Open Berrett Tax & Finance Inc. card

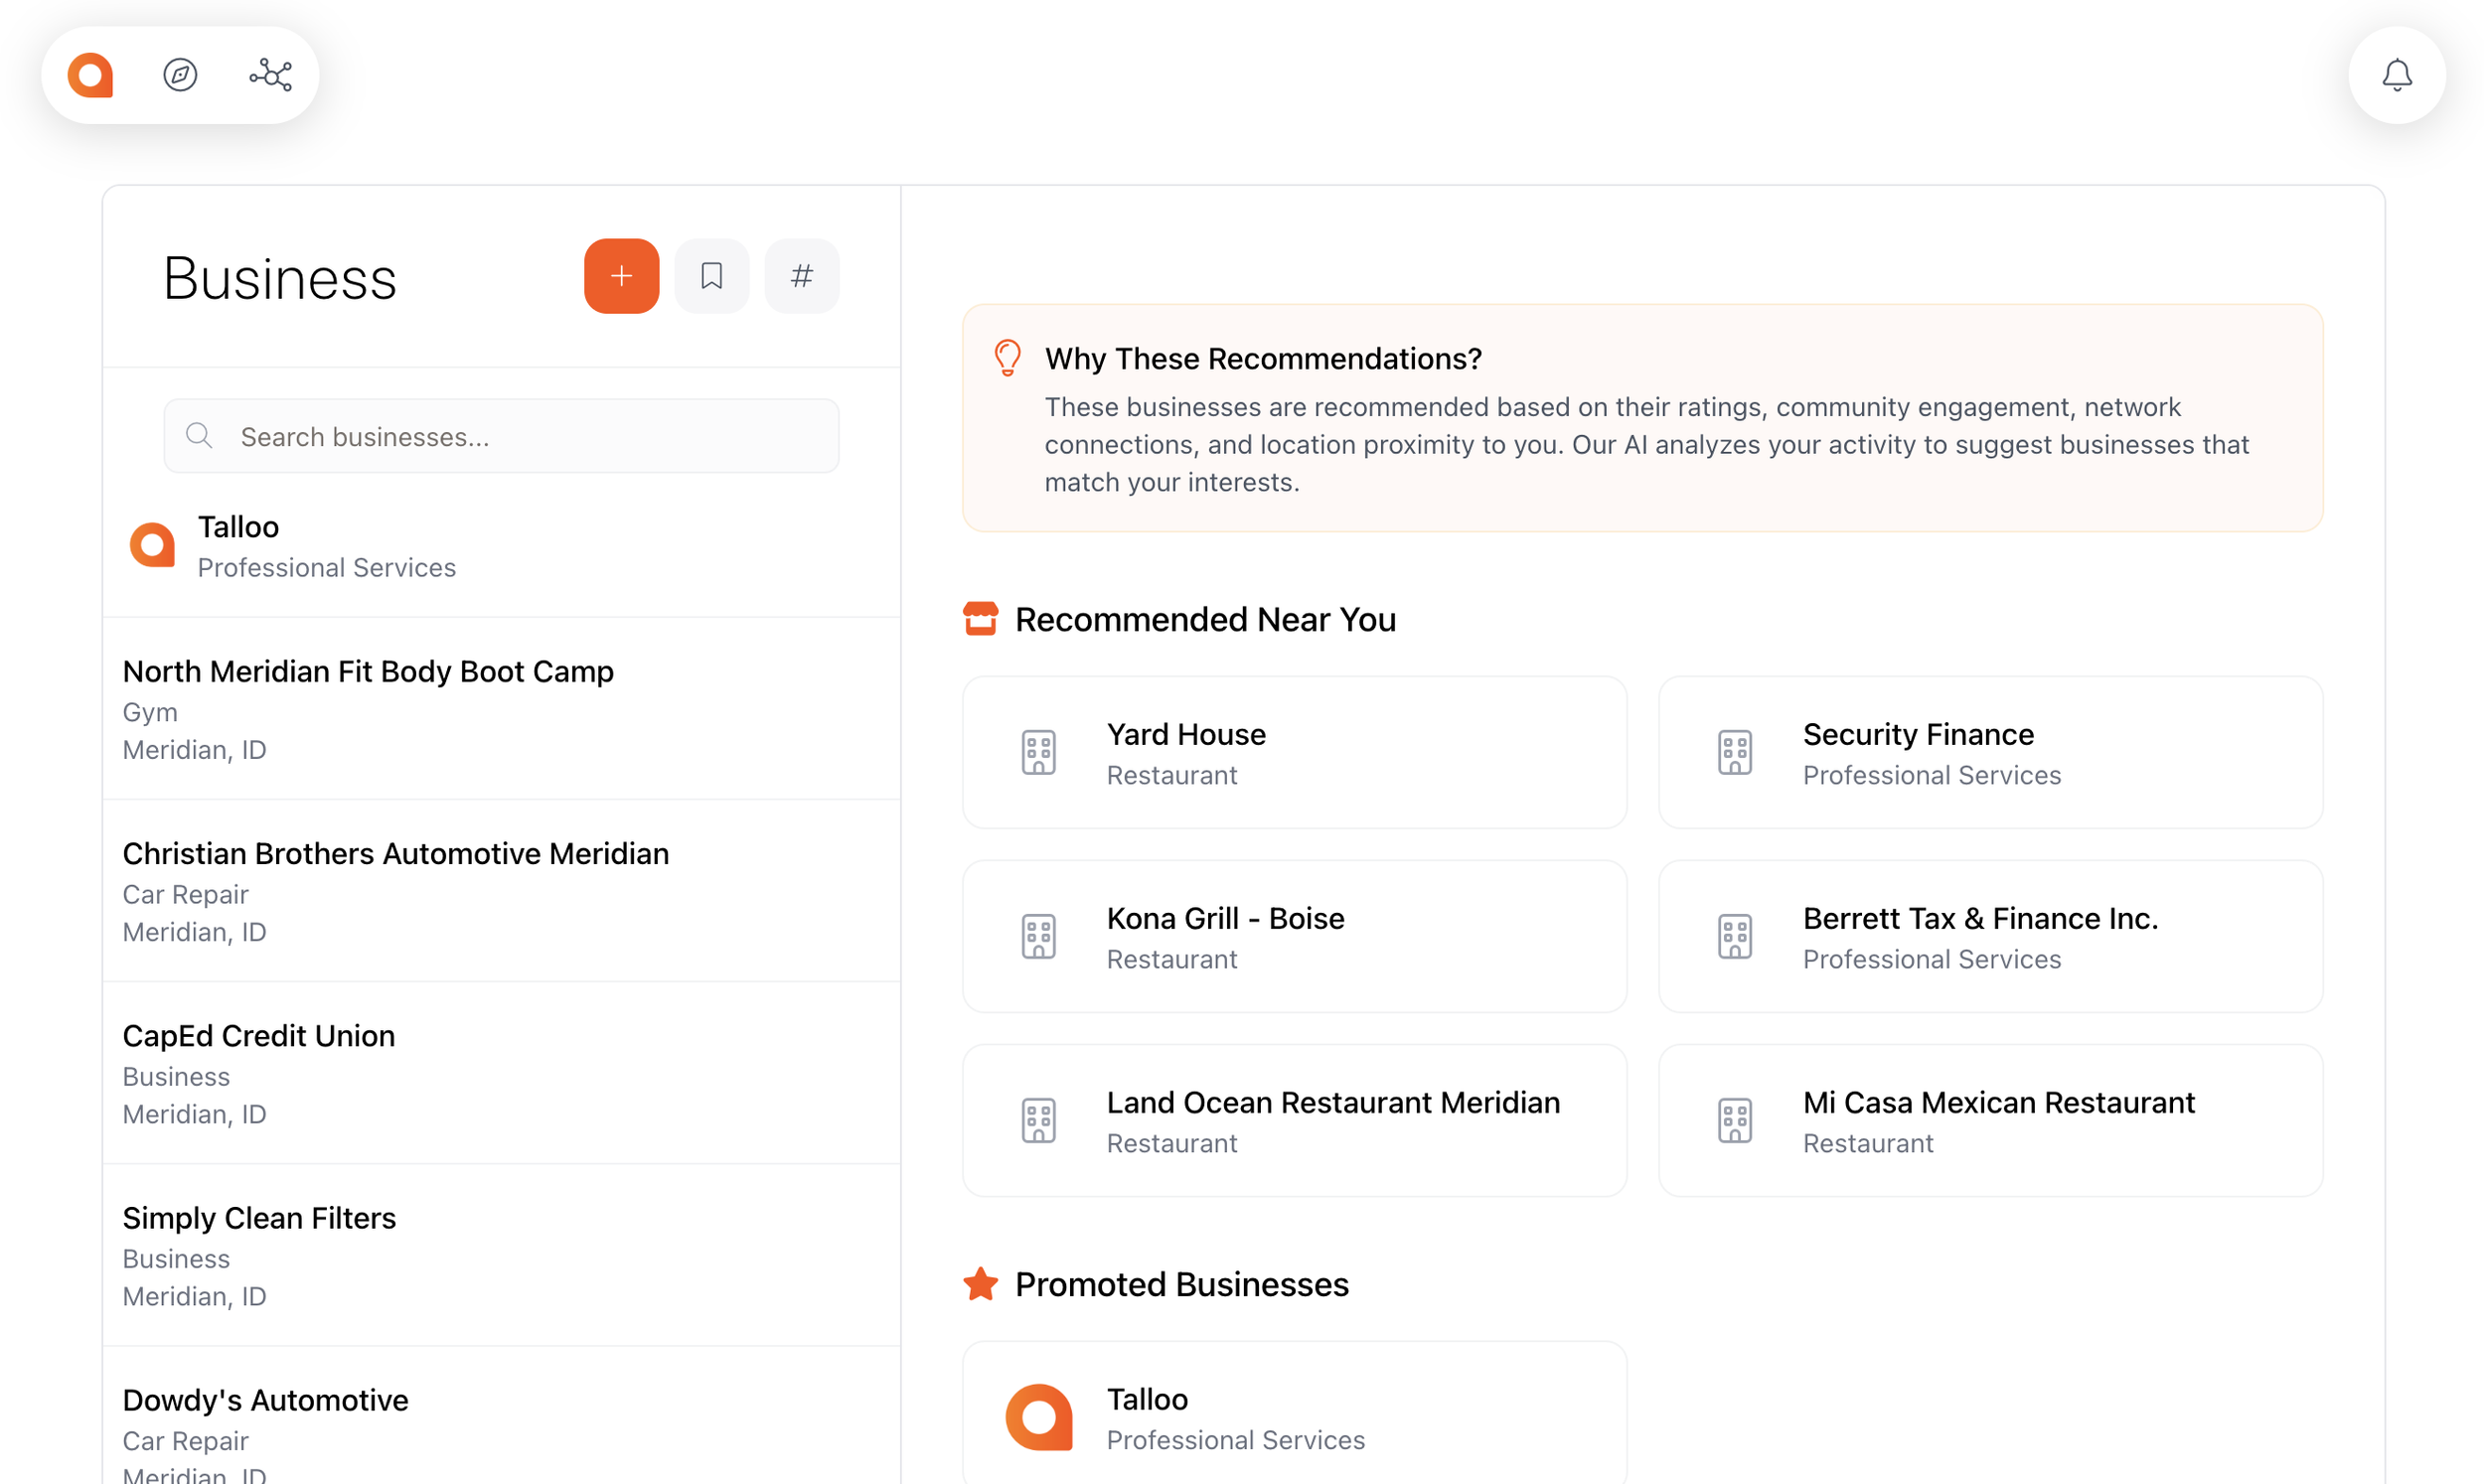[1989, 936]
